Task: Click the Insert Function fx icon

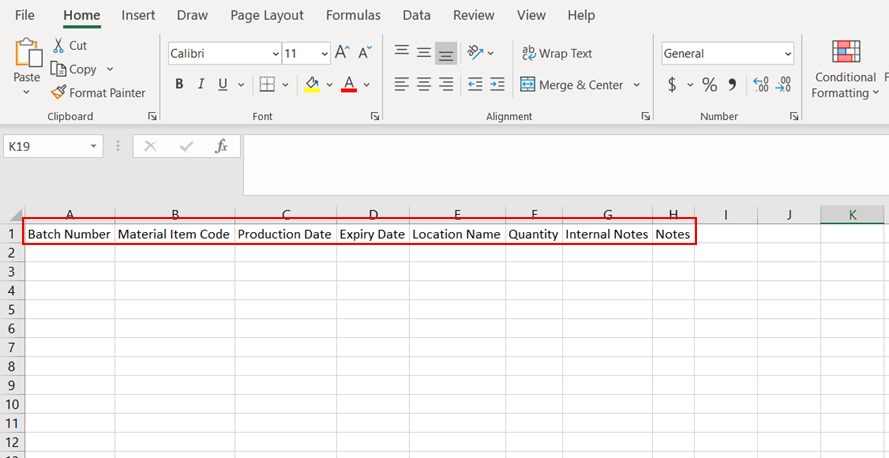Action: [222, 146]
